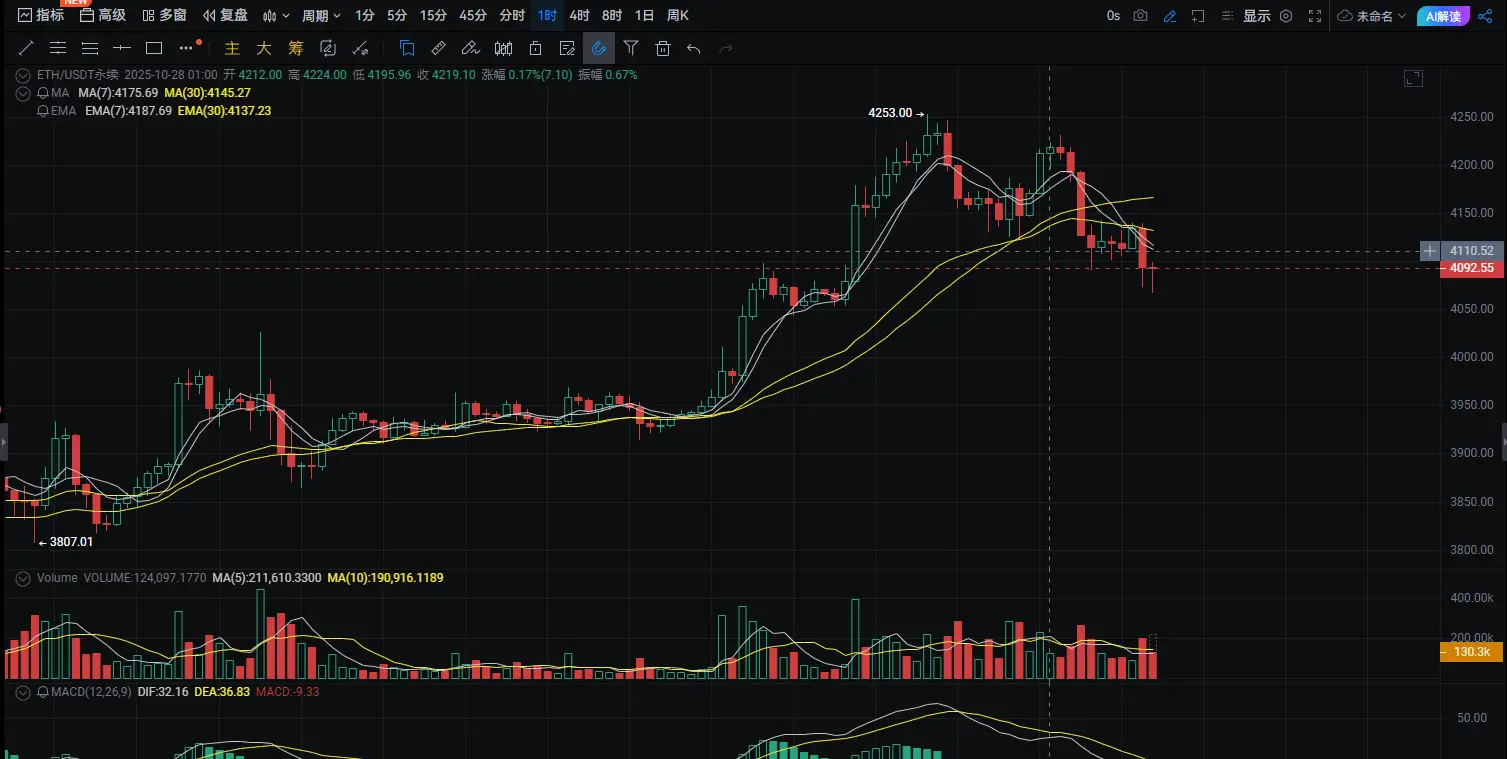Open the 高级 advanced chart mode

(103, 15)
